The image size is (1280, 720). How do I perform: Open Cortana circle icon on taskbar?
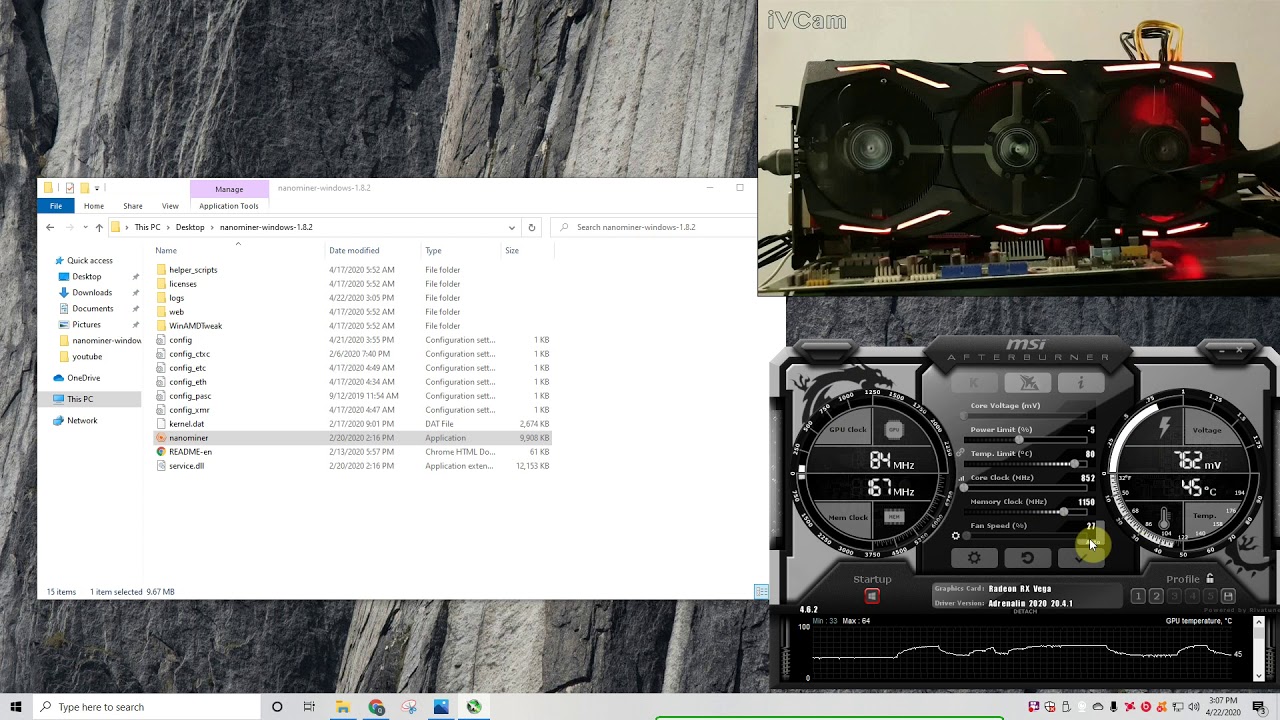pos(277,707)
